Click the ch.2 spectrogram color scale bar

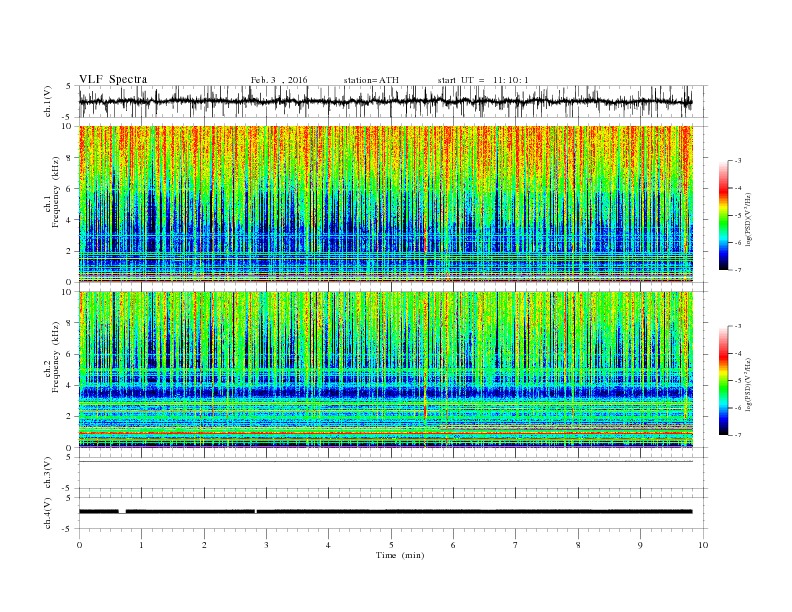723,381
